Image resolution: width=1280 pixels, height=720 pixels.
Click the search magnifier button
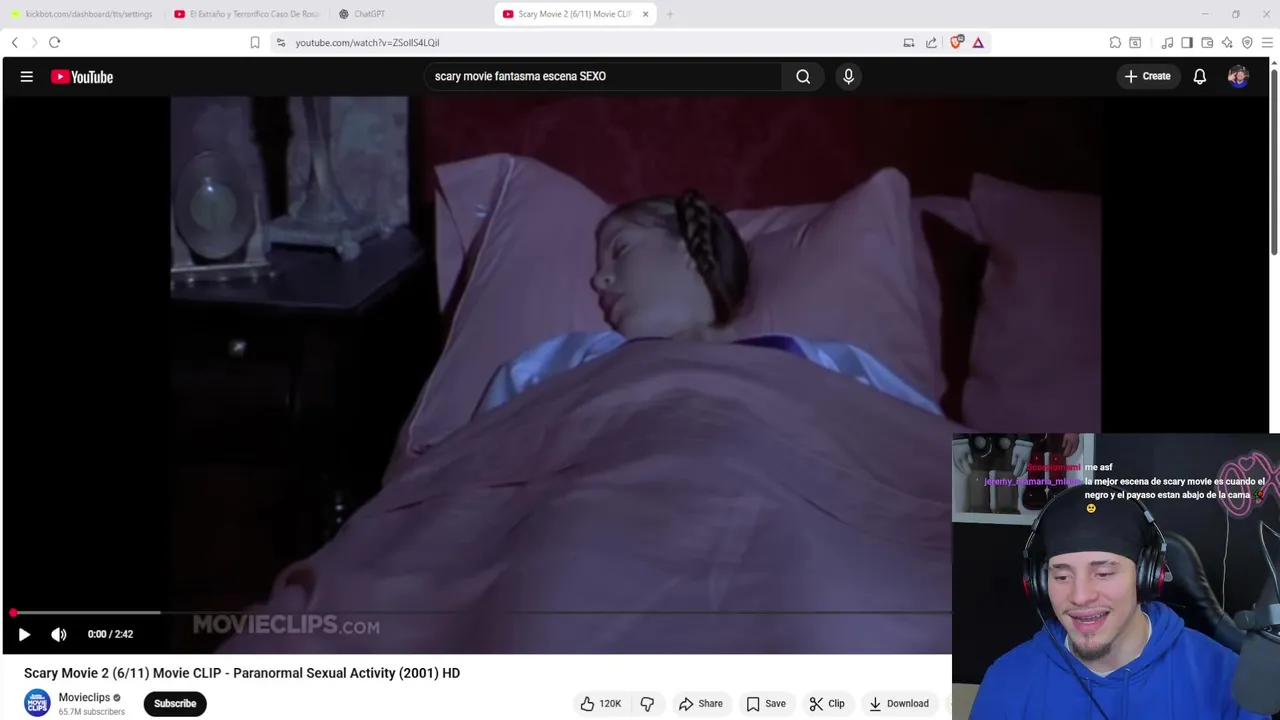[x=803, y=76]
